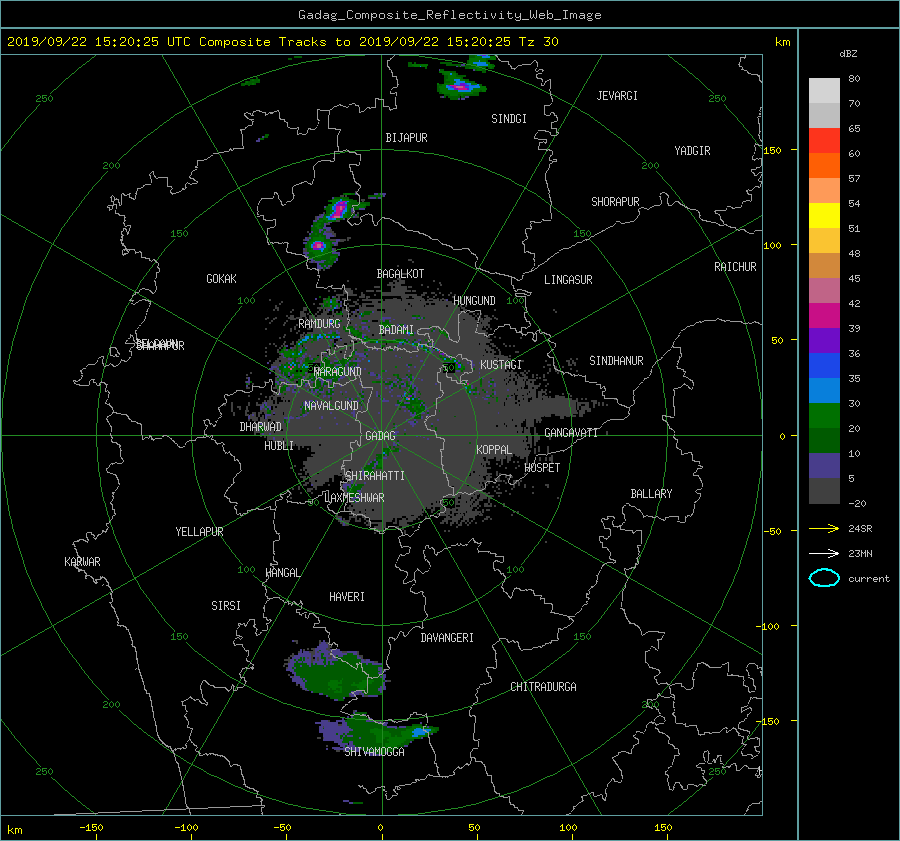Click the DHARWAD city label
The width and height of the screenshot is (900, 841).
(261, 427)
